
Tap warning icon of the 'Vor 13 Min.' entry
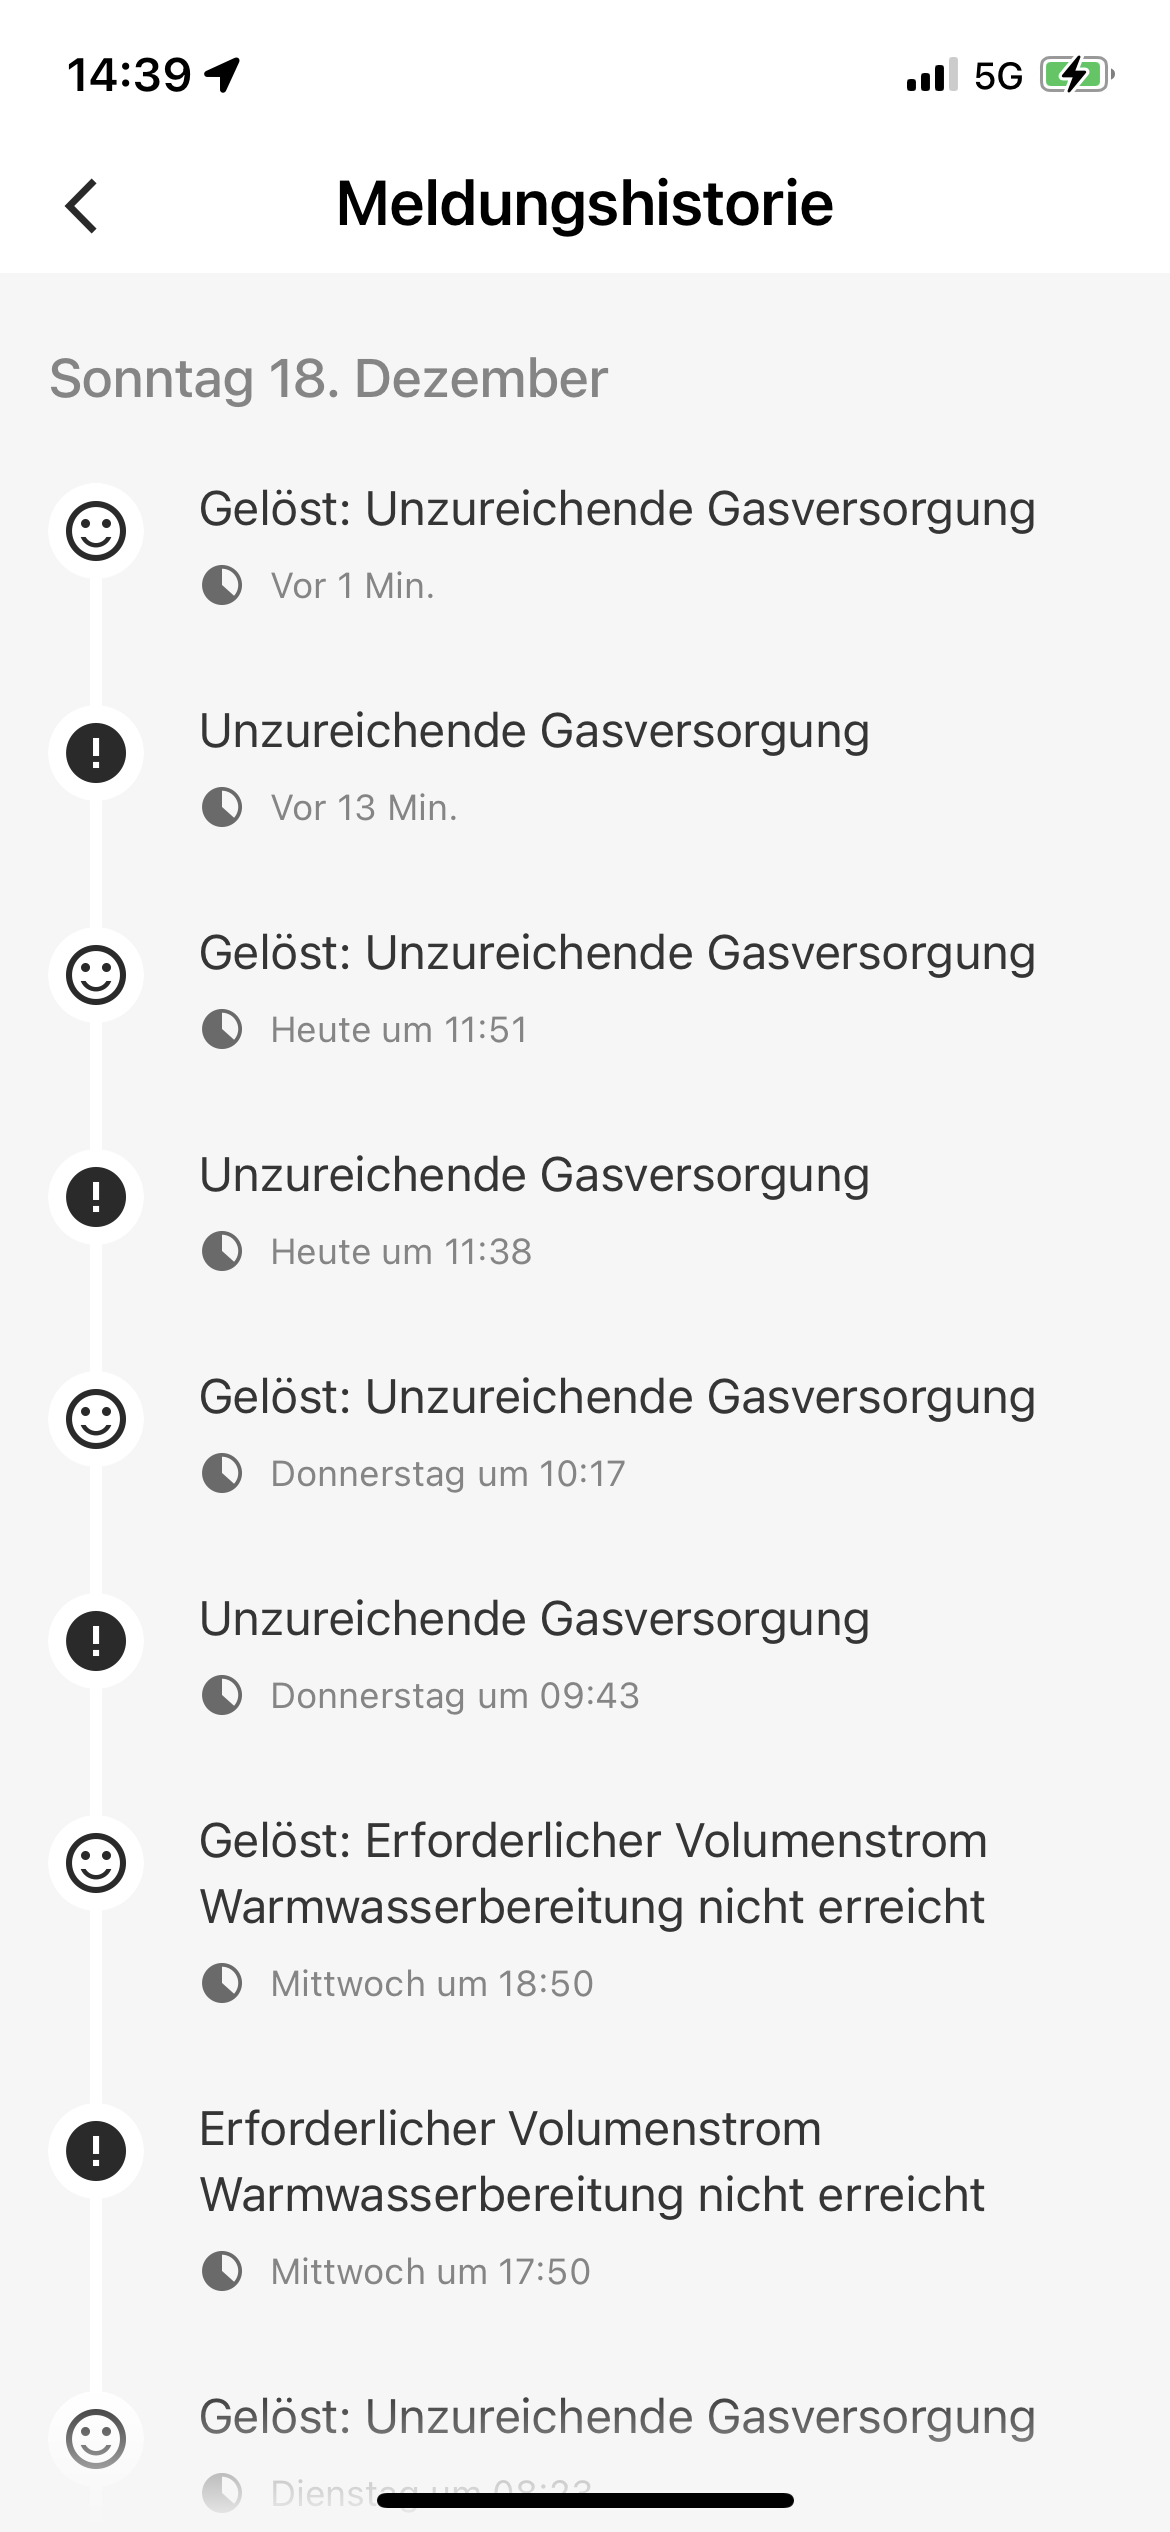pos(96,752)
